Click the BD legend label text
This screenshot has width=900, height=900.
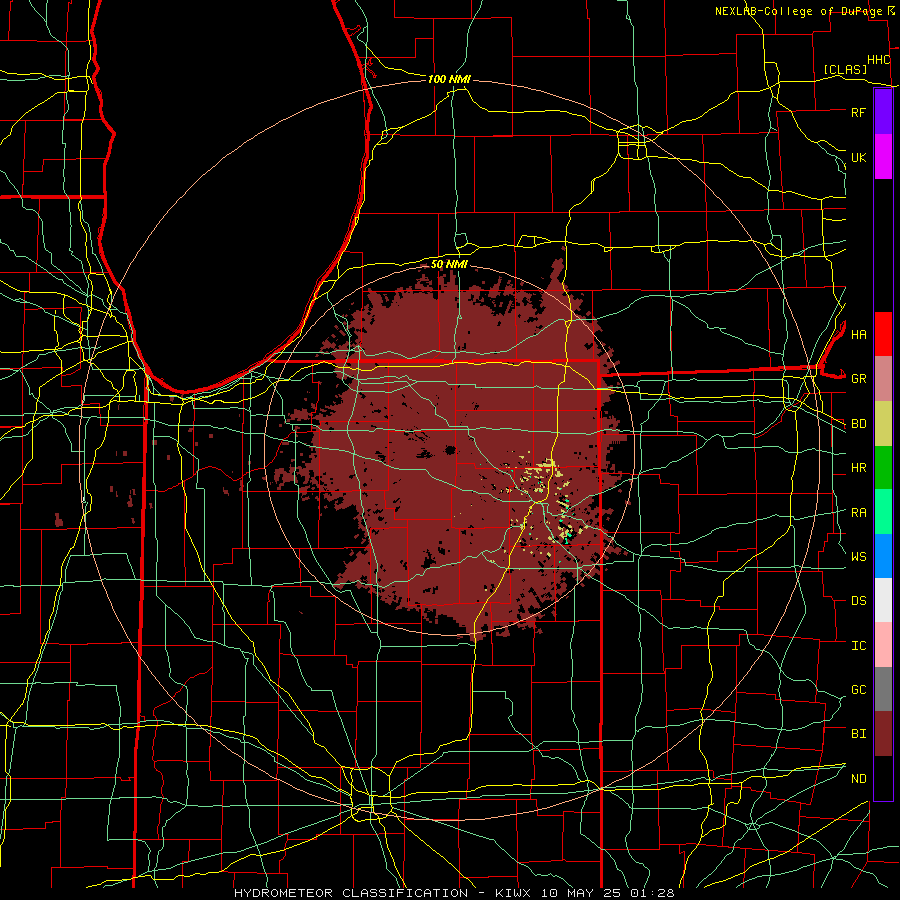tap(858, 424)
